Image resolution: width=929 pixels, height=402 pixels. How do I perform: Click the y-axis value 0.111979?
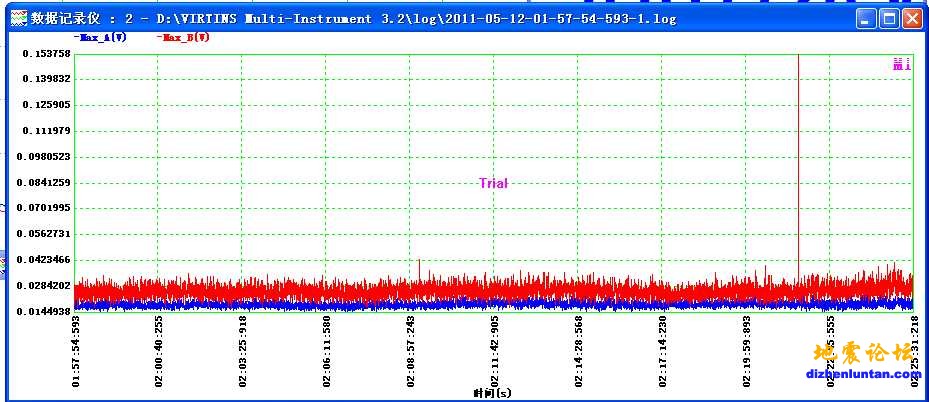point(47,131)
